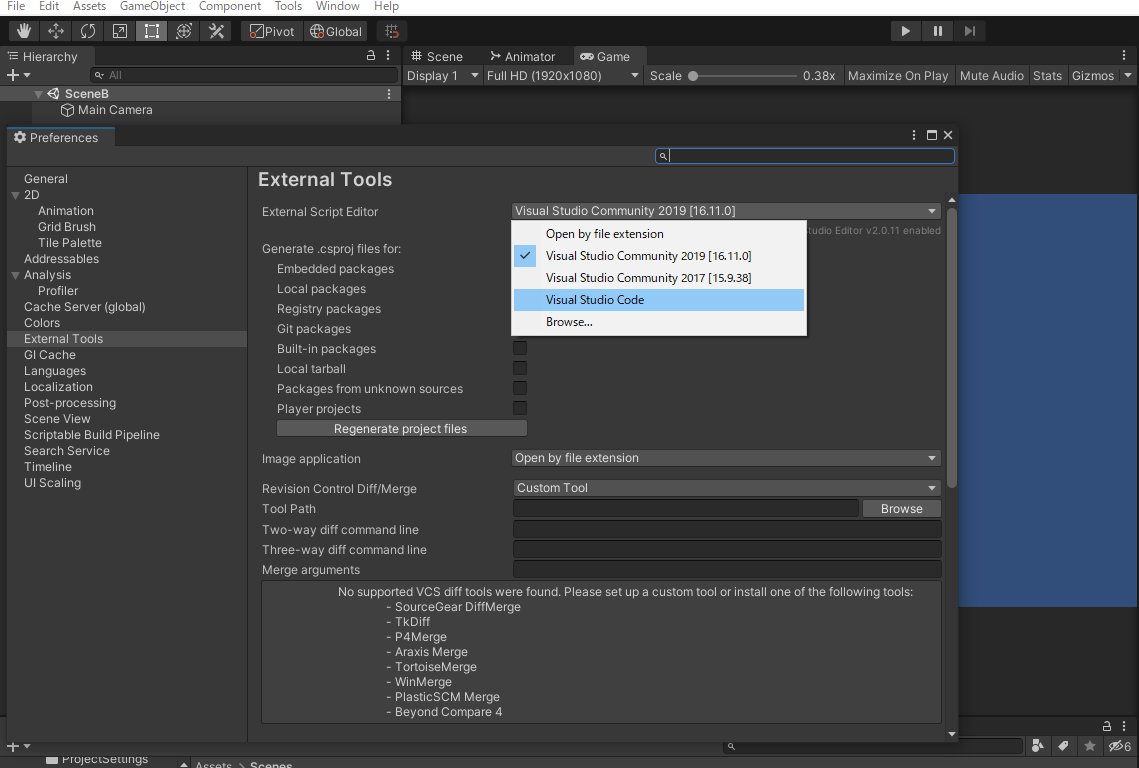Select the Move tool
Screen dimensions: 1139x768
[55, 31]
